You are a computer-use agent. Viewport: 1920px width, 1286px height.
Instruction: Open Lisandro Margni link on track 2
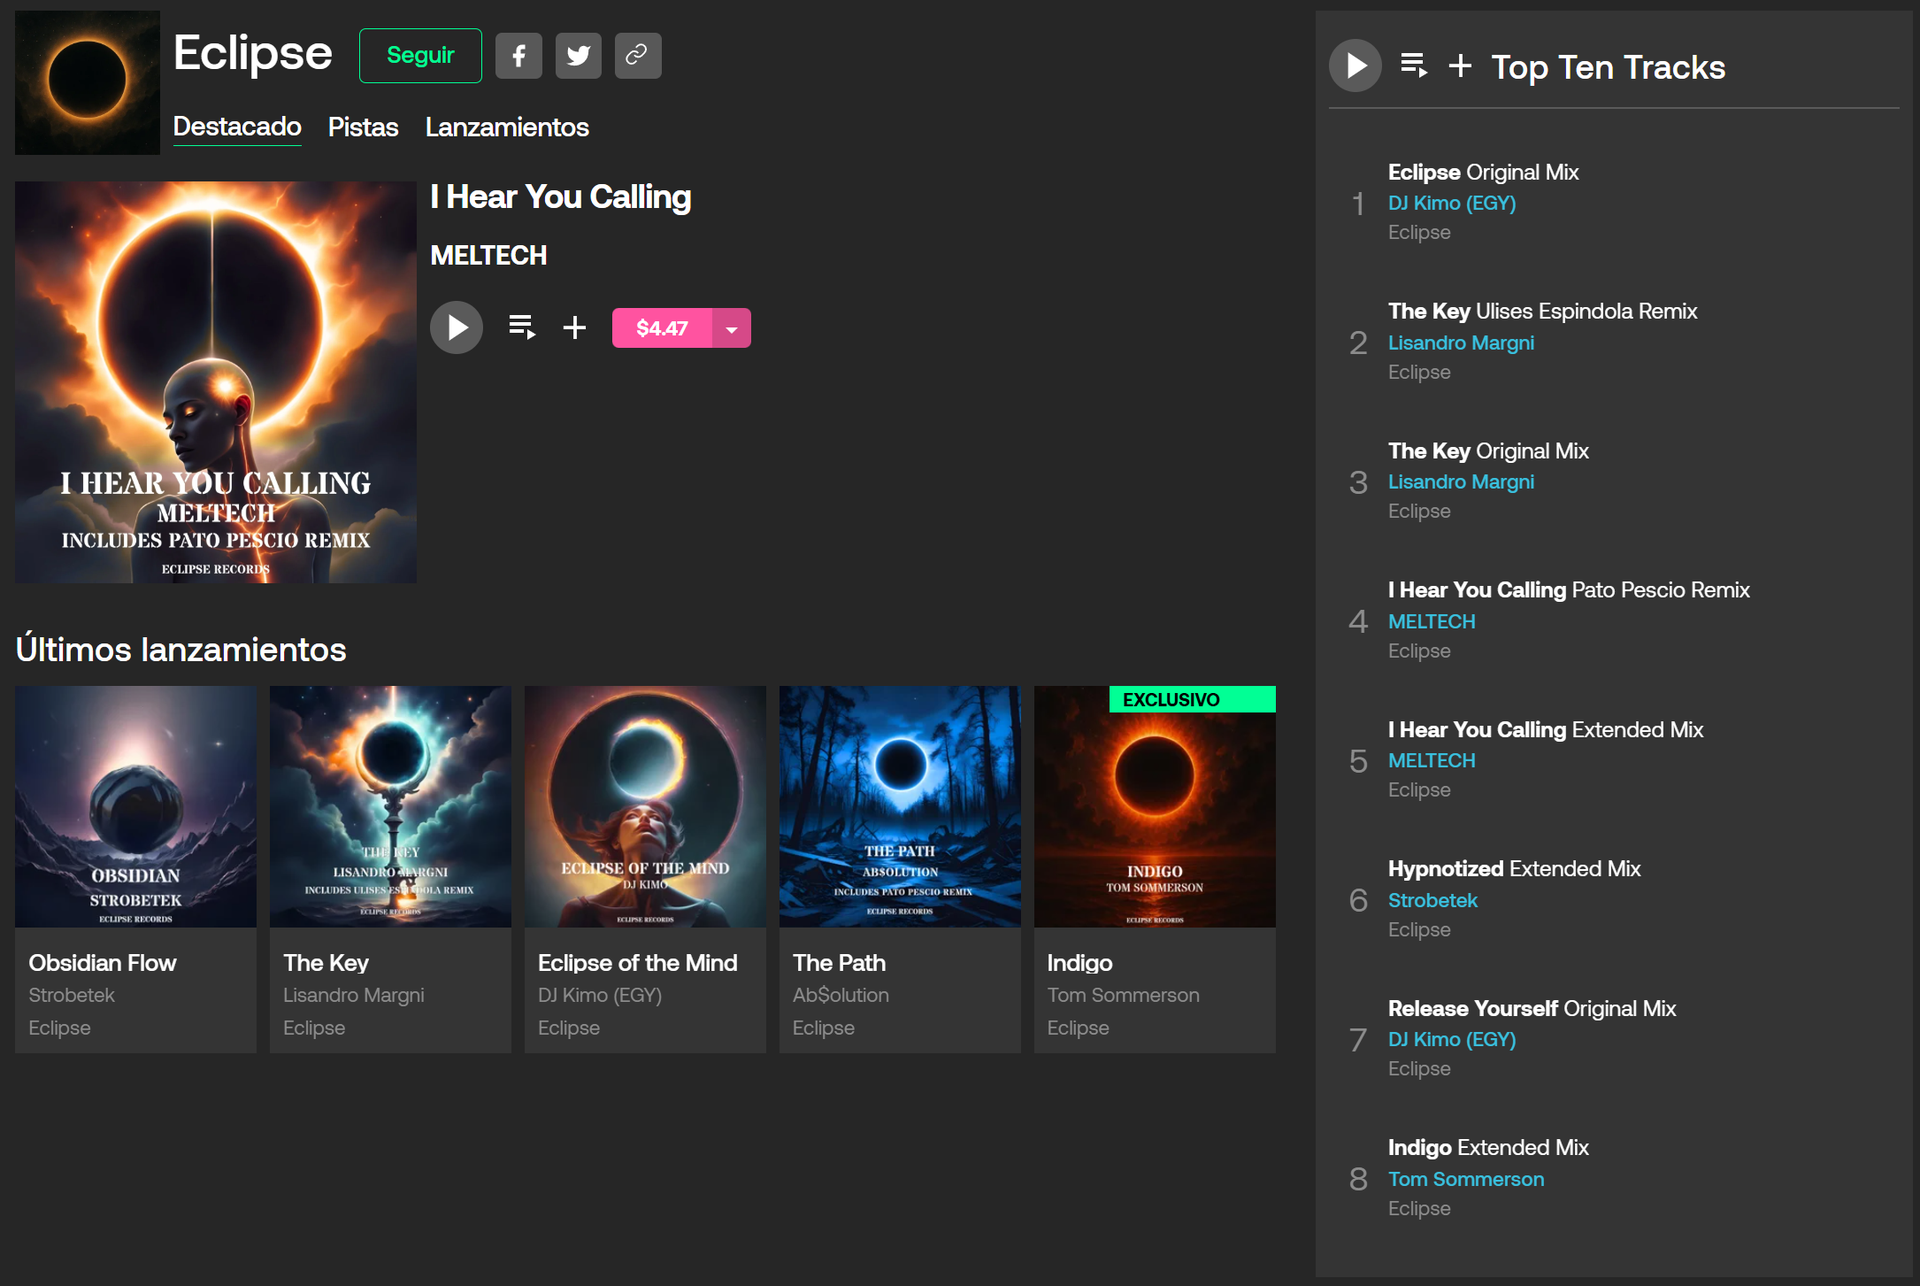1460,343
